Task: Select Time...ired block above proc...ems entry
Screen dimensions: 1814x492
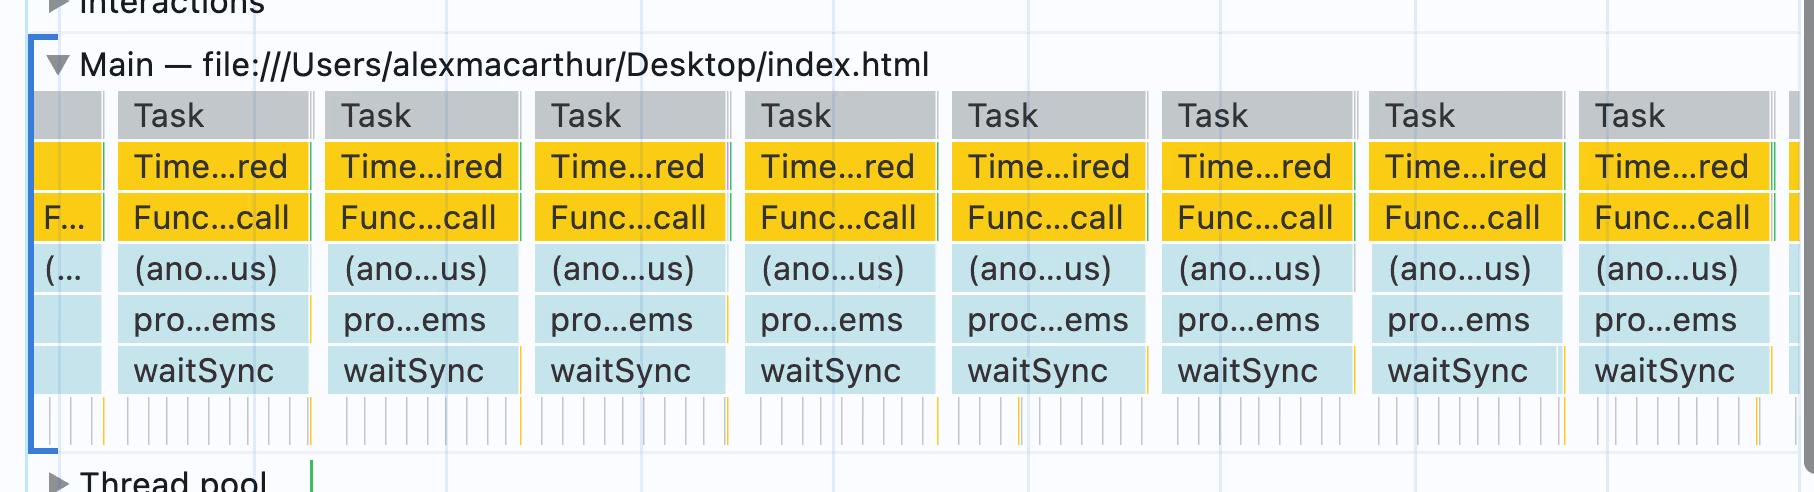Action: click(x=1048, y=167)
